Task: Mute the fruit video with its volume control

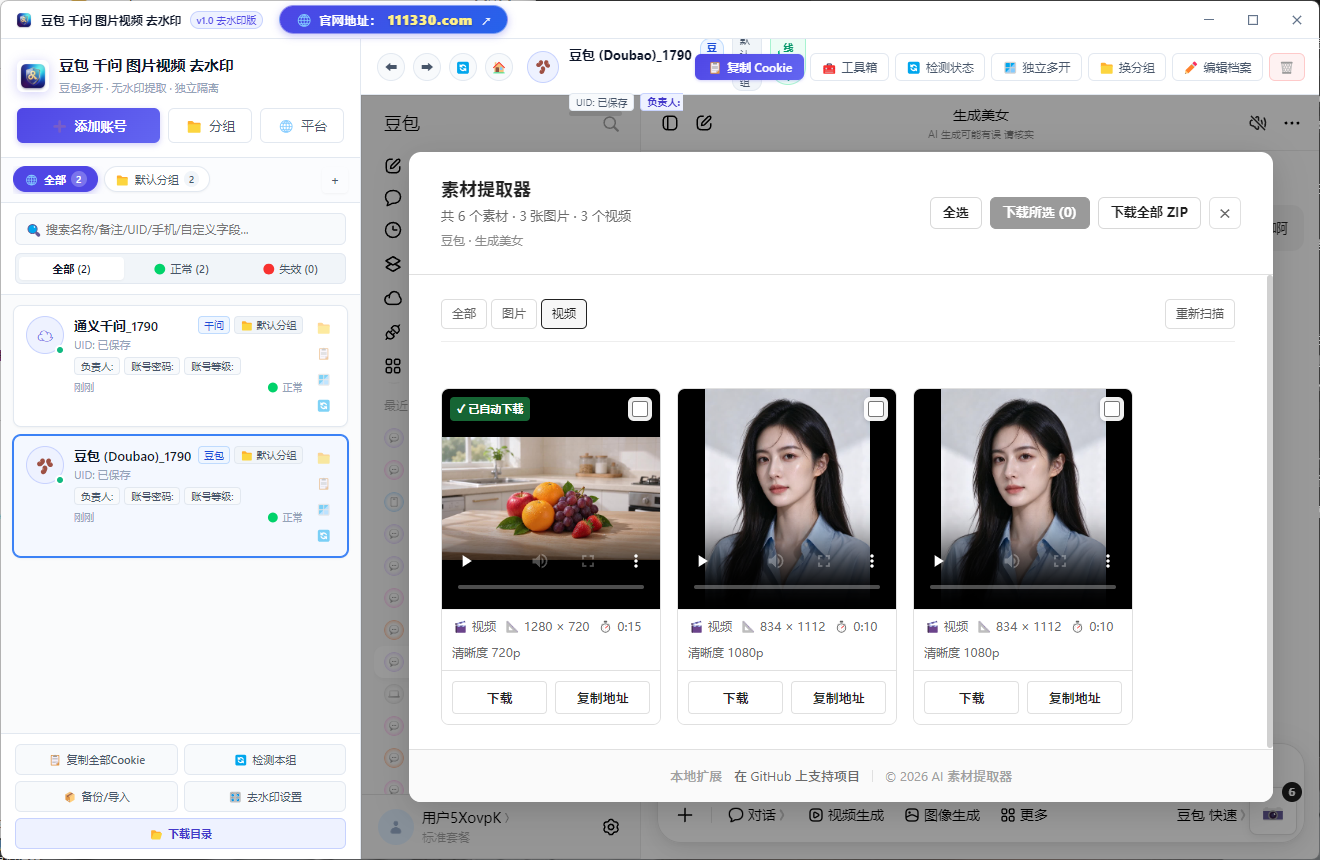Action: pos(540,561)
